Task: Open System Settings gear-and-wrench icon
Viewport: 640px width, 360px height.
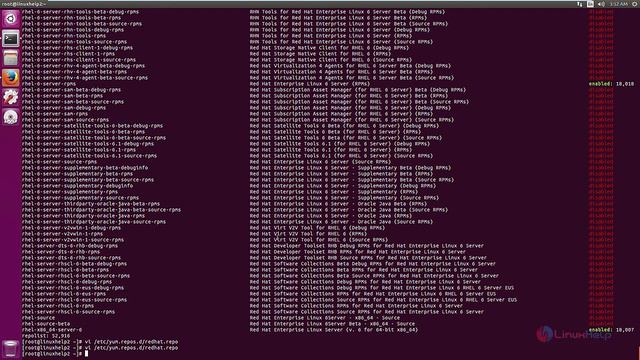Action: click(x=11, y=98)
